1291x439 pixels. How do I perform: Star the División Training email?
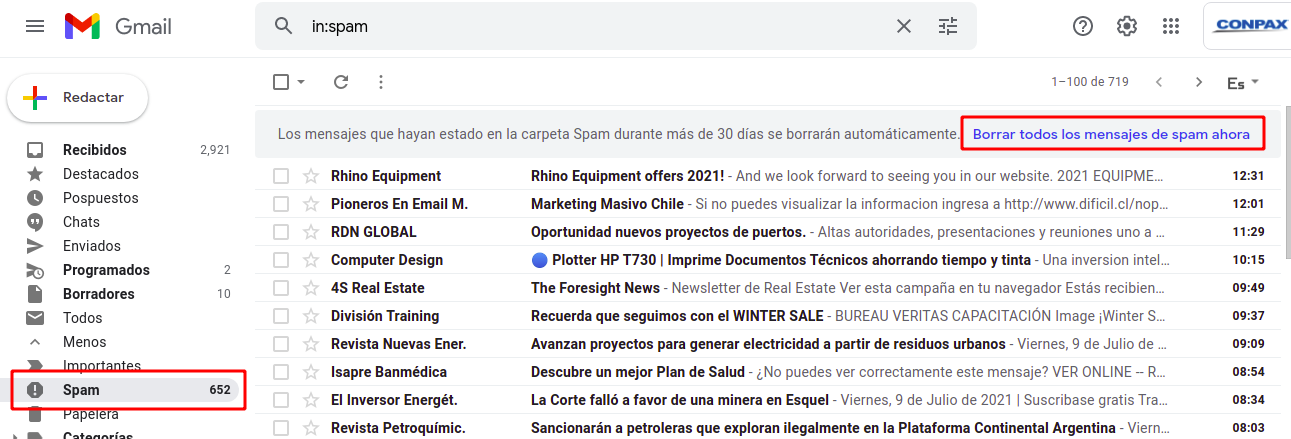pyautogui.click(x=310, y=316)
